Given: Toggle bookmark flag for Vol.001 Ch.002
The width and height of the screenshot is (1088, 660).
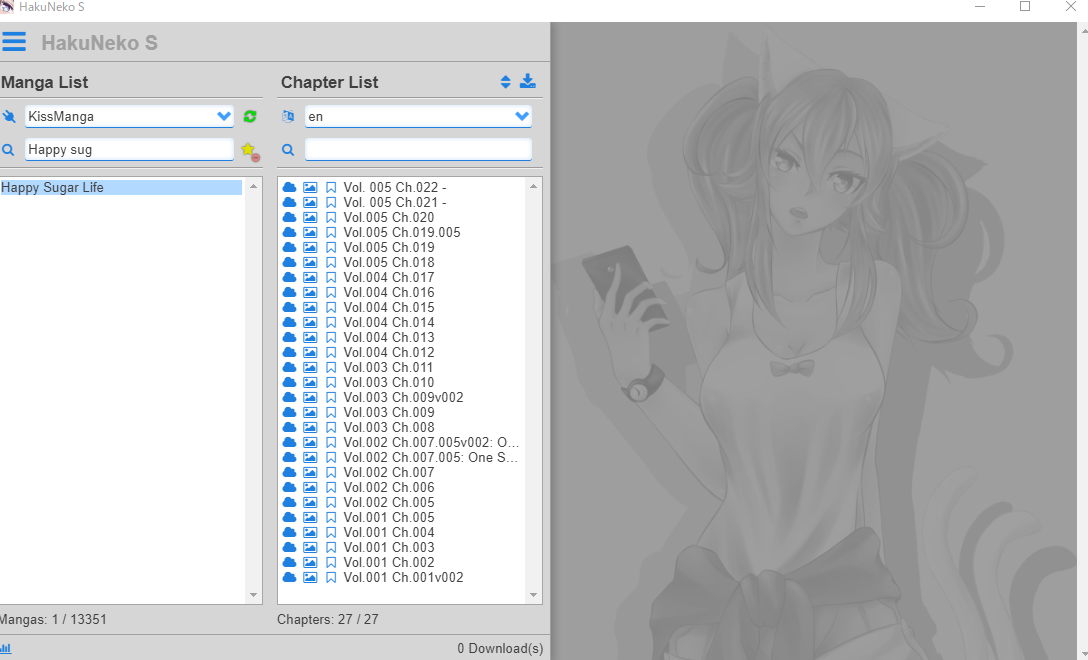Looking at the screenshot, I should [x=331, y=562].
